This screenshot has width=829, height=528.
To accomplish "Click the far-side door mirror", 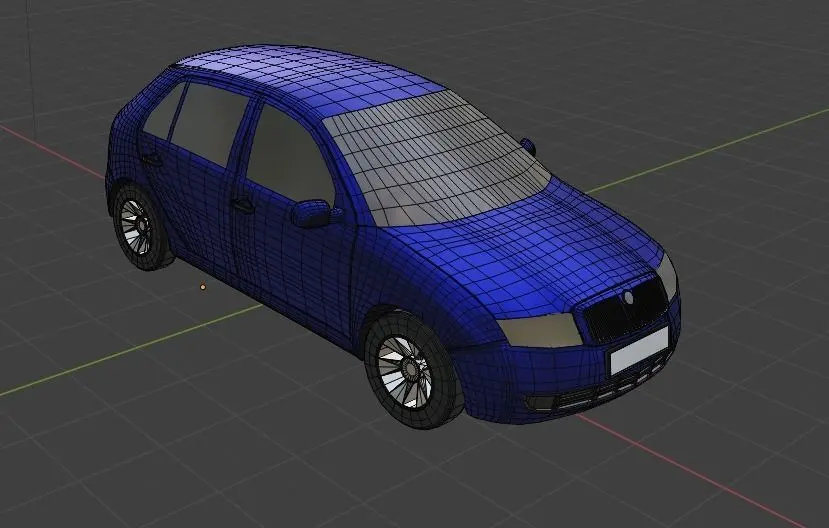I will [x=528, y=146].
